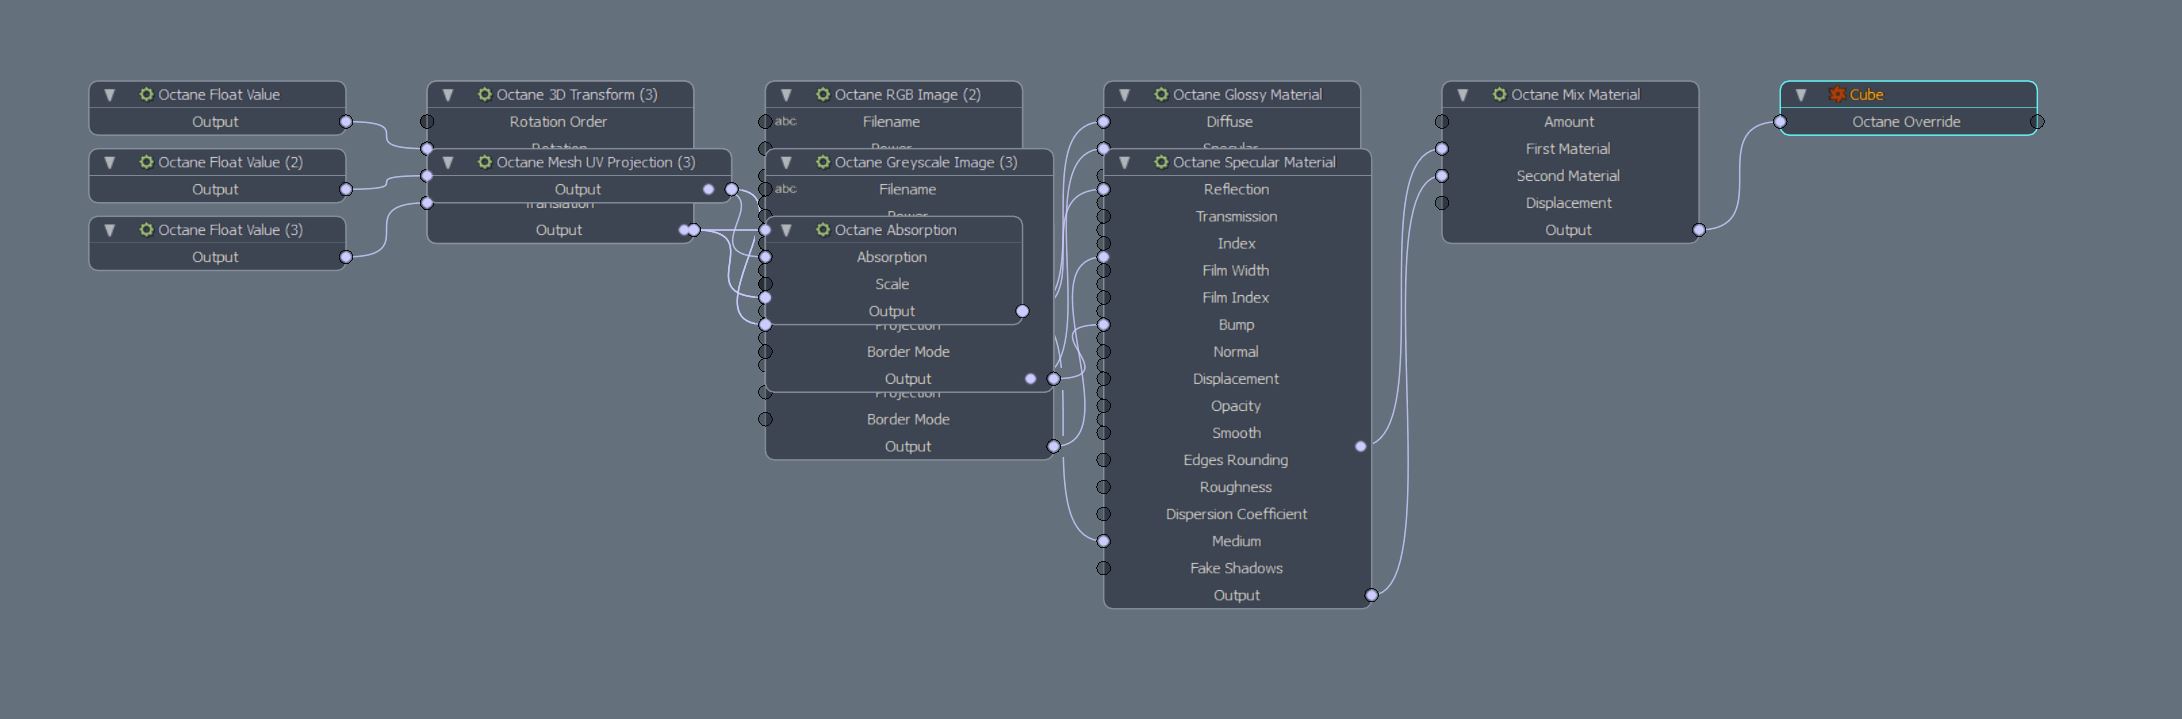Select the Edges Rounding channel row

pos(1237,459)
